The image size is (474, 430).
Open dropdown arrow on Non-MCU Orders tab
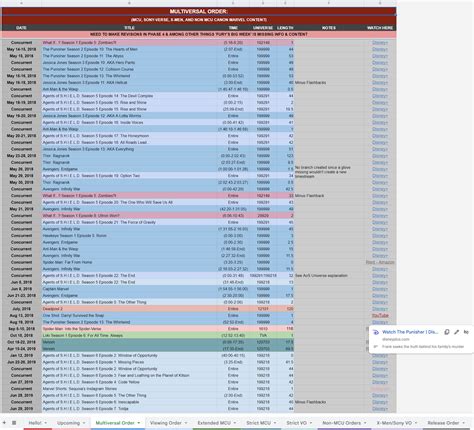(x=365, y=423)
